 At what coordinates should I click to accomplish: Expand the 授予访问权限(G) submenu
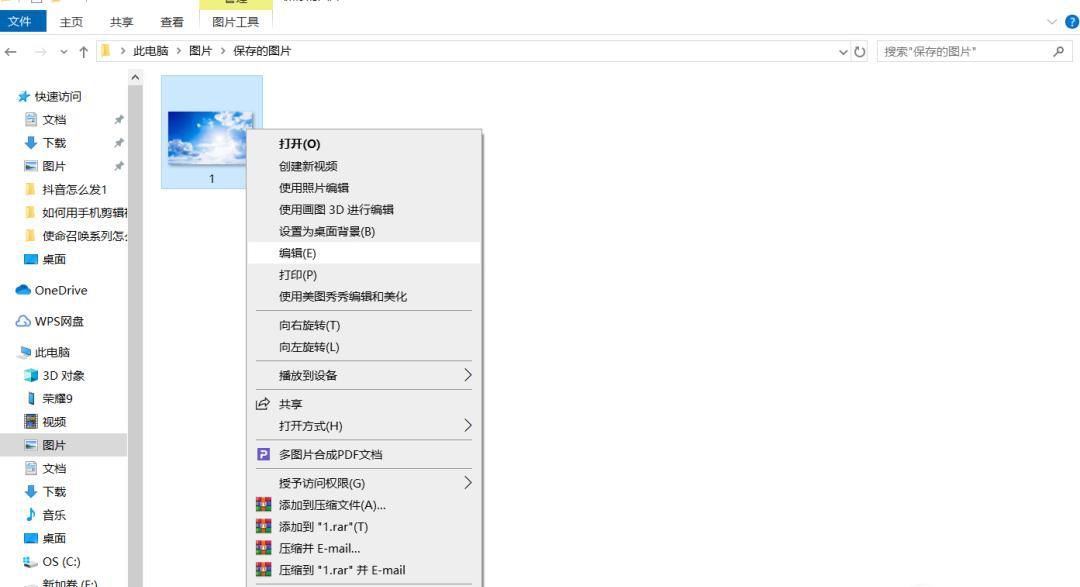[x=364, y=483]
